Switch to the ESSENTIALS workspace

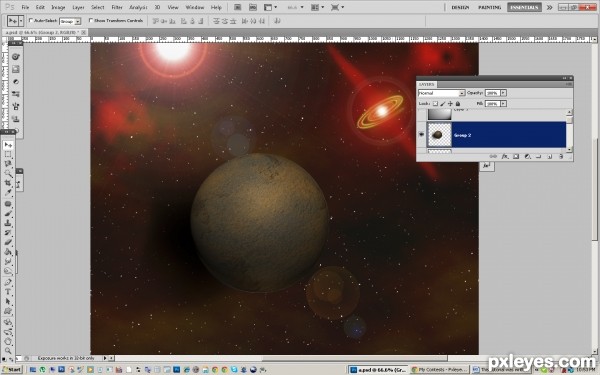point(524,7)
